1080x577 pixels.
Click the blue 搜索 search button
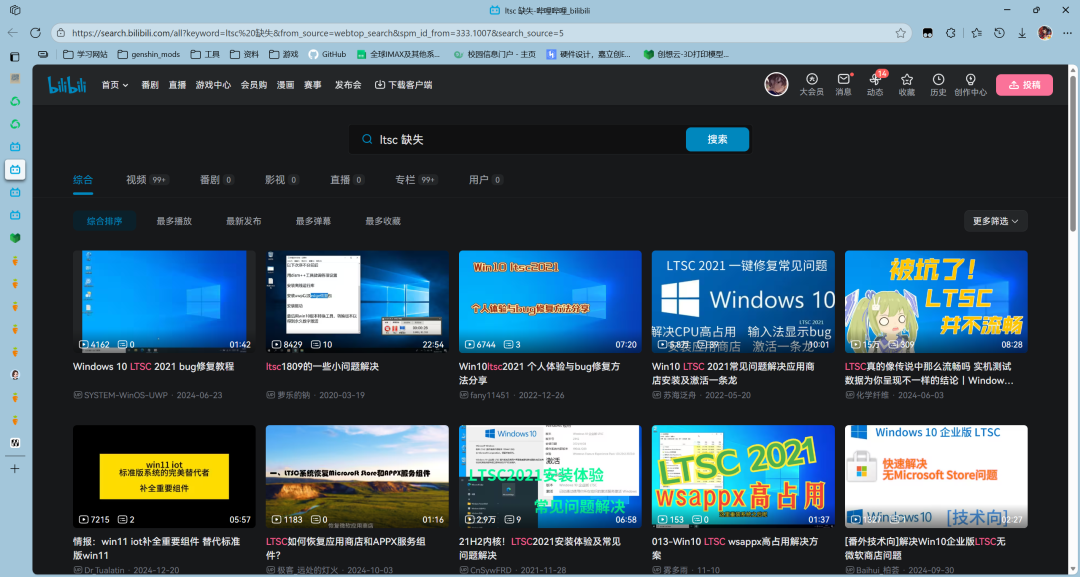[x=717, y=140]
